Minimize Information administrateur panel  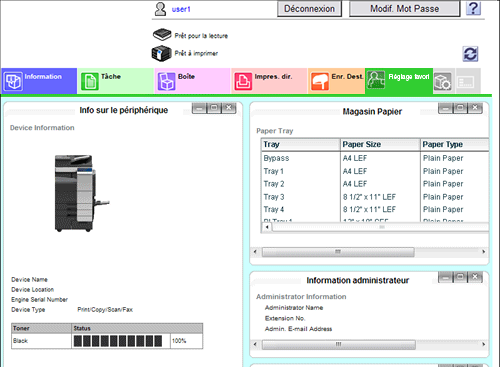pyautogui.click(x=446, y=277)
